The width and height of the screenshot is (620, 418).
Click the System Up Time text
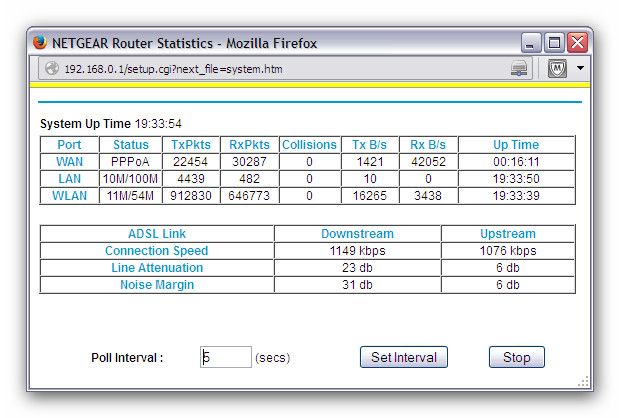pos(111,124)
